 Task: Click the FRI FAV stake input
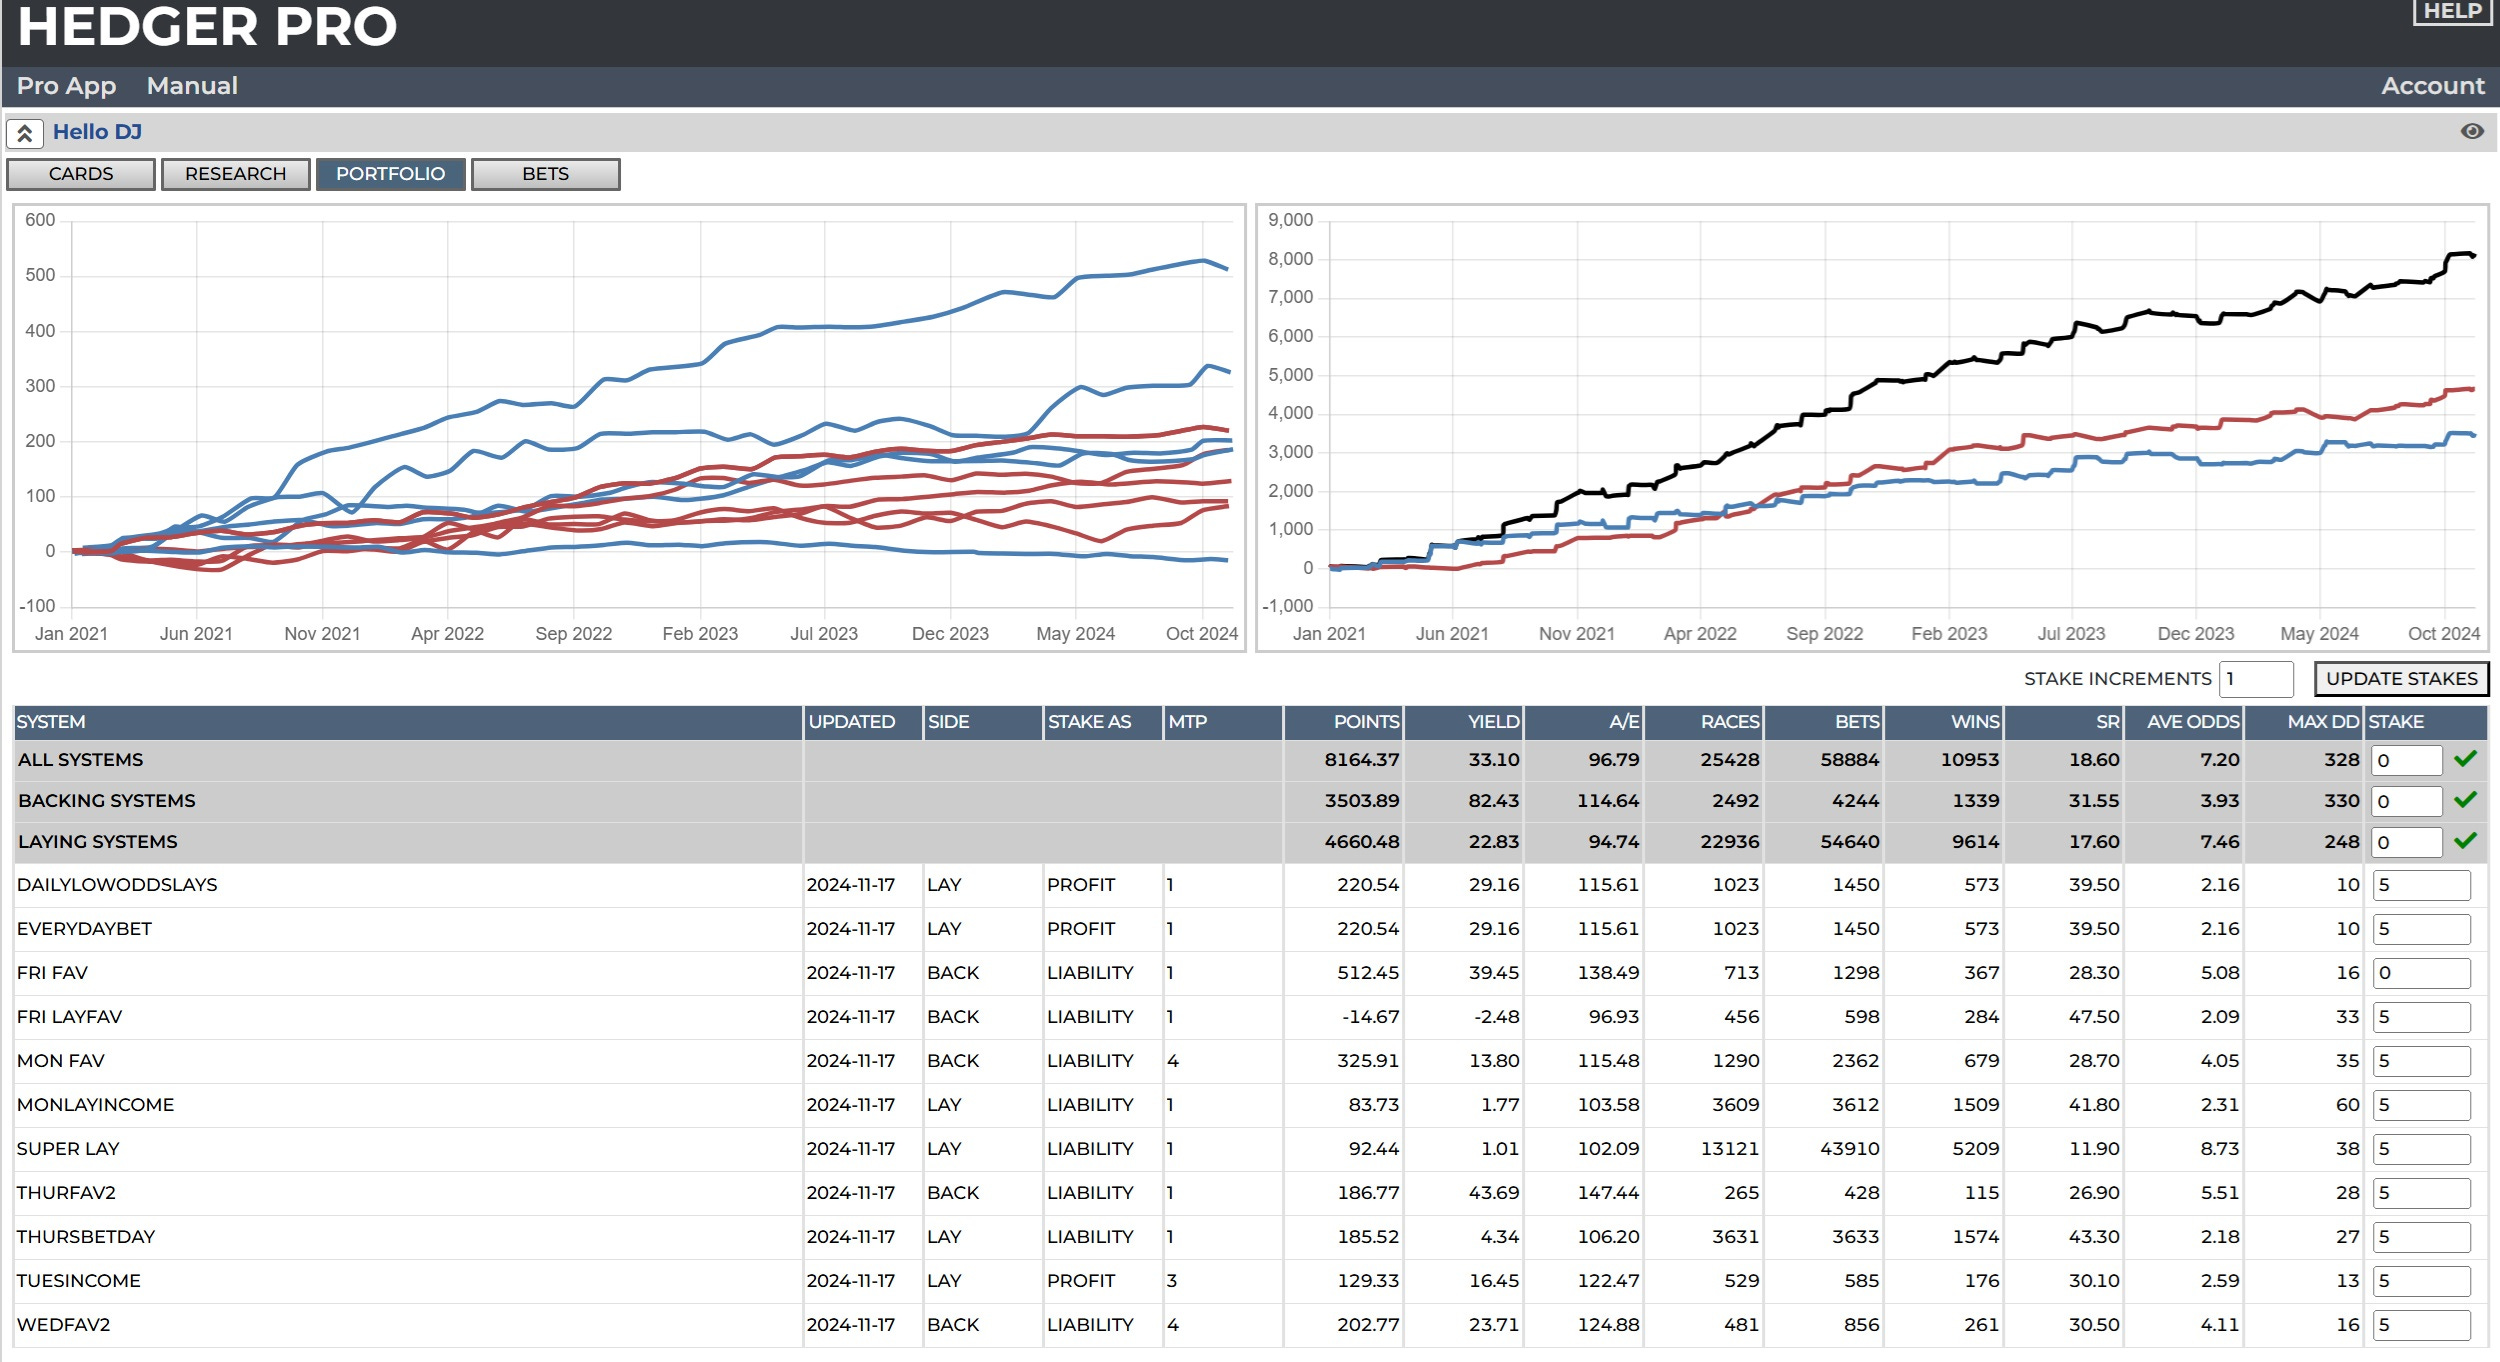2420,973
